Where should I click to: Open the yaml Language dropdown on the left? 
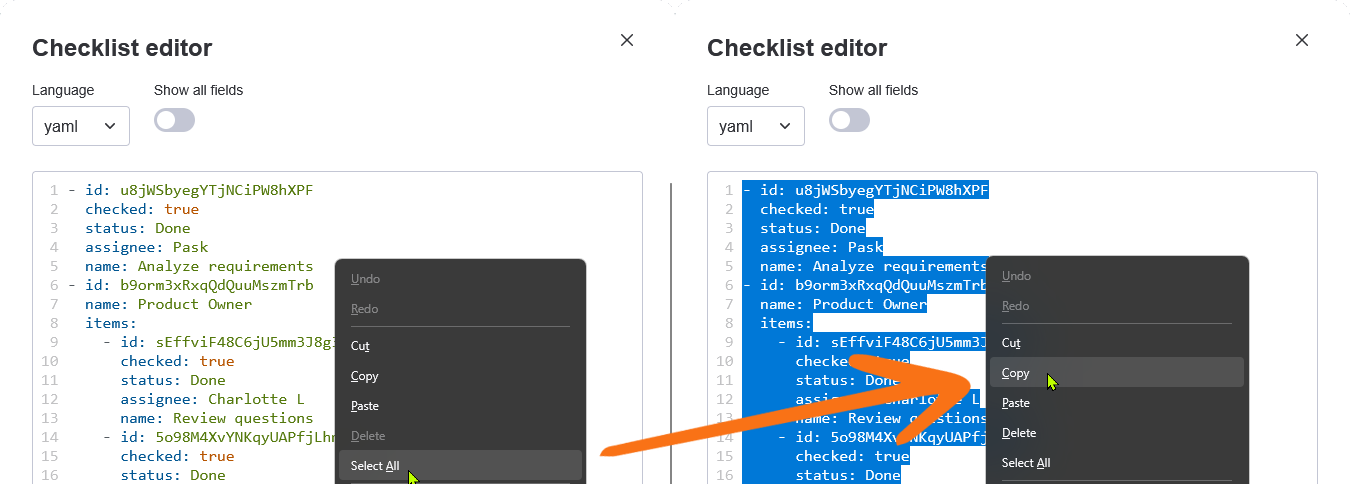pyautogui.click(x=81, y=126)
